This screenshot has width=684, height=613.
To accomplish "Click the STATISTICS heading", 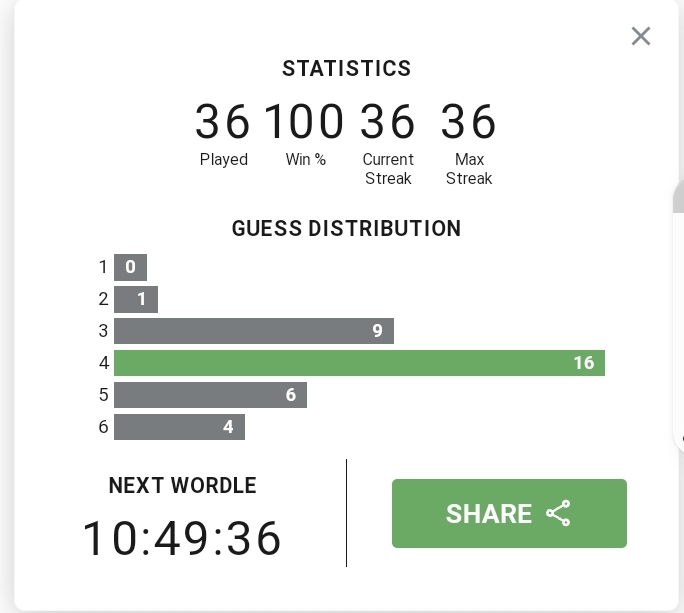I will tap(347, 68).
